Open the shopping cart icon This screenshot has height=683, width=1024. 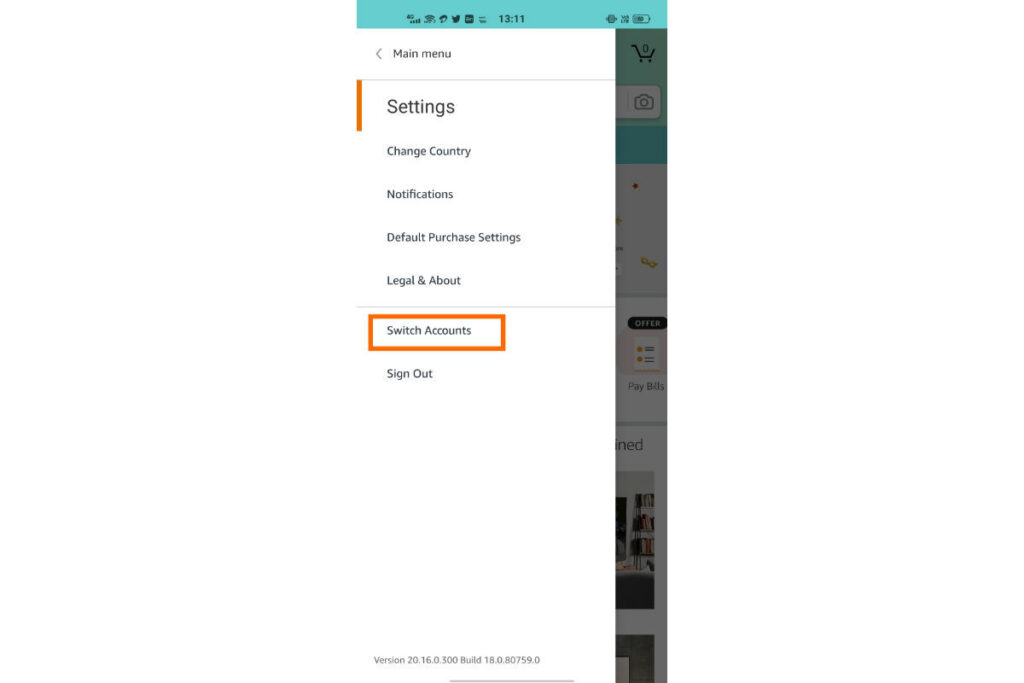pos(643,52)
